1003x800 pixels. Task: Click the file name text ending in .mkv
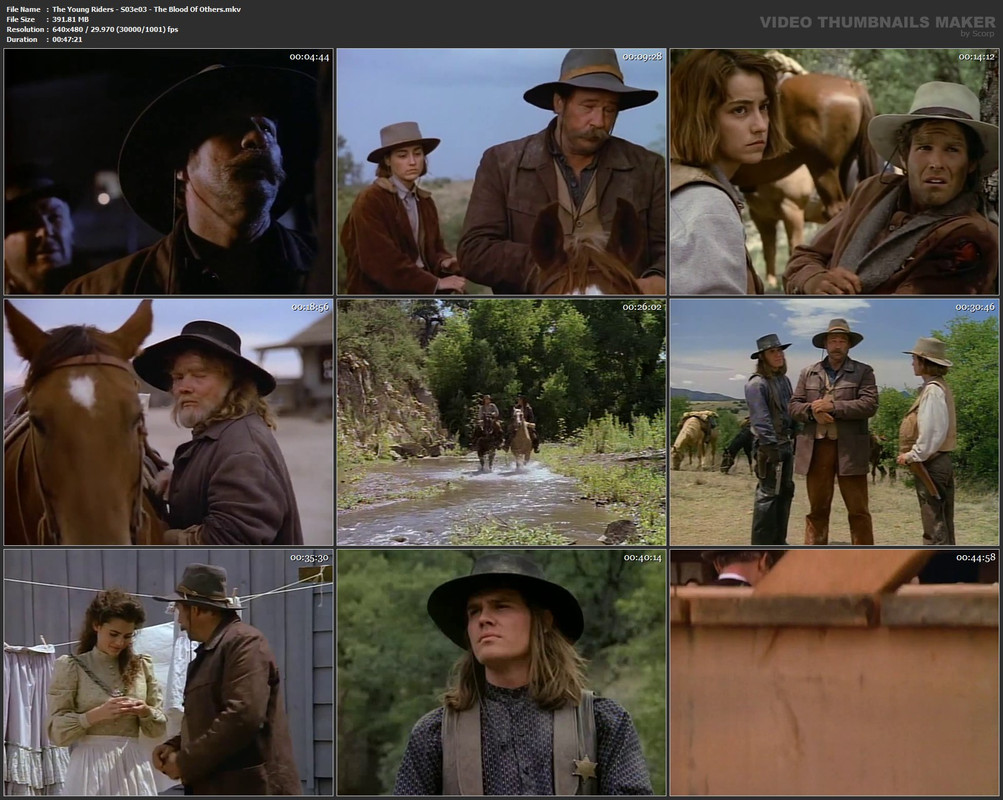pos(146,9)
